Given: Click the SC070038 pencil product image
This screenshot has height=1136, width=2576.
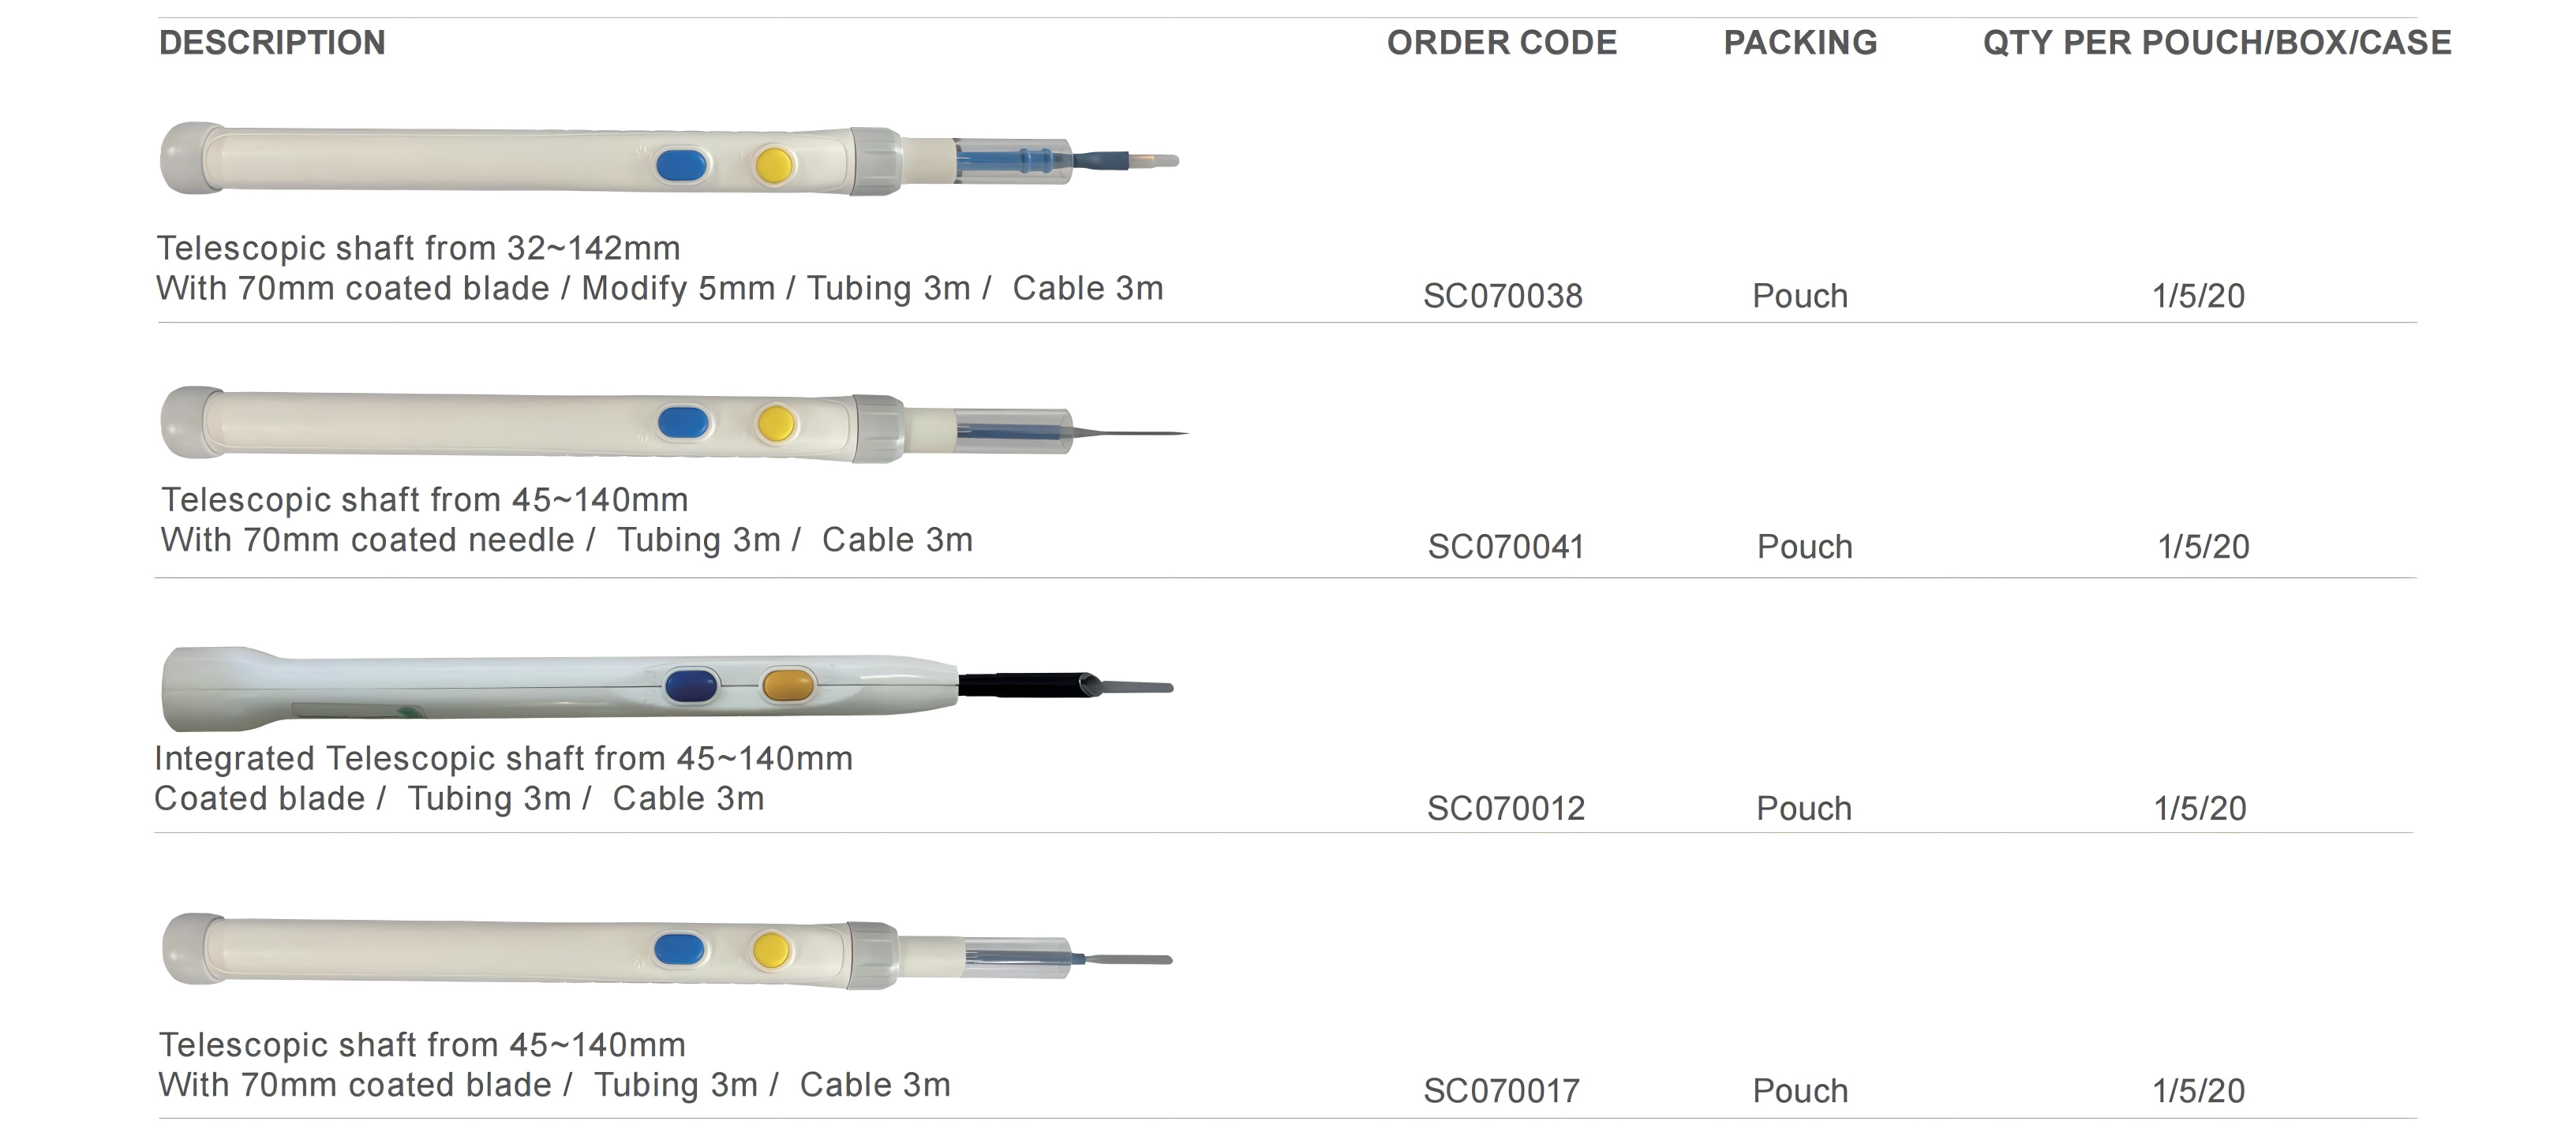Looking at the screenshot, I should click(x=669, y=160).
